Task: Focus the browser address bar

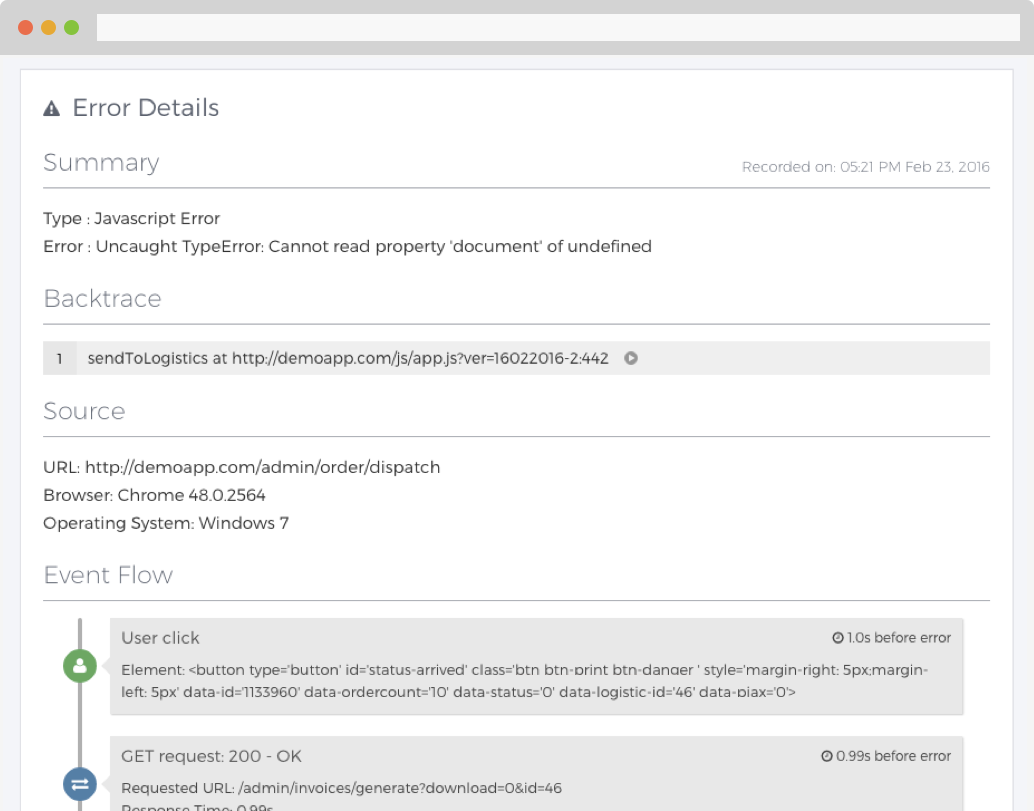Action: (558, 28)
